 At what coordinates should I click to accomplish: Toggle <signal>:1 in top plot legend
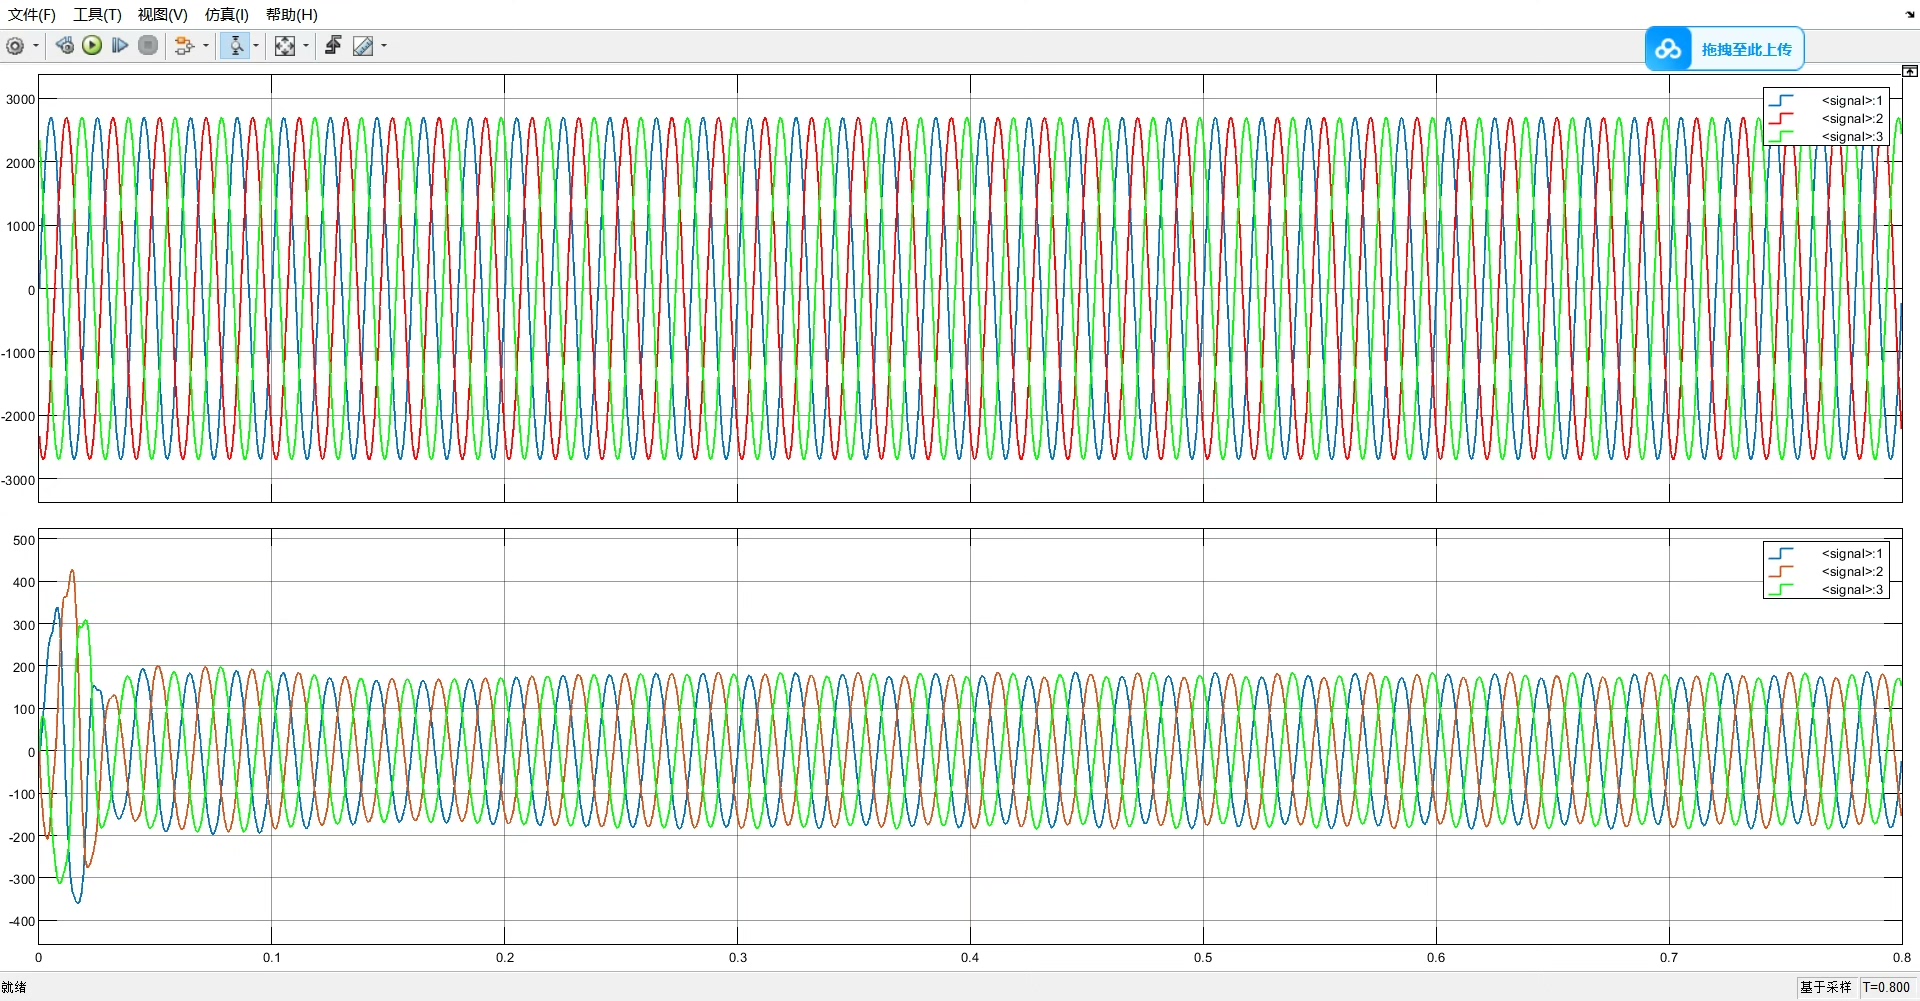pyautogui.click(x=1852, y=100)
